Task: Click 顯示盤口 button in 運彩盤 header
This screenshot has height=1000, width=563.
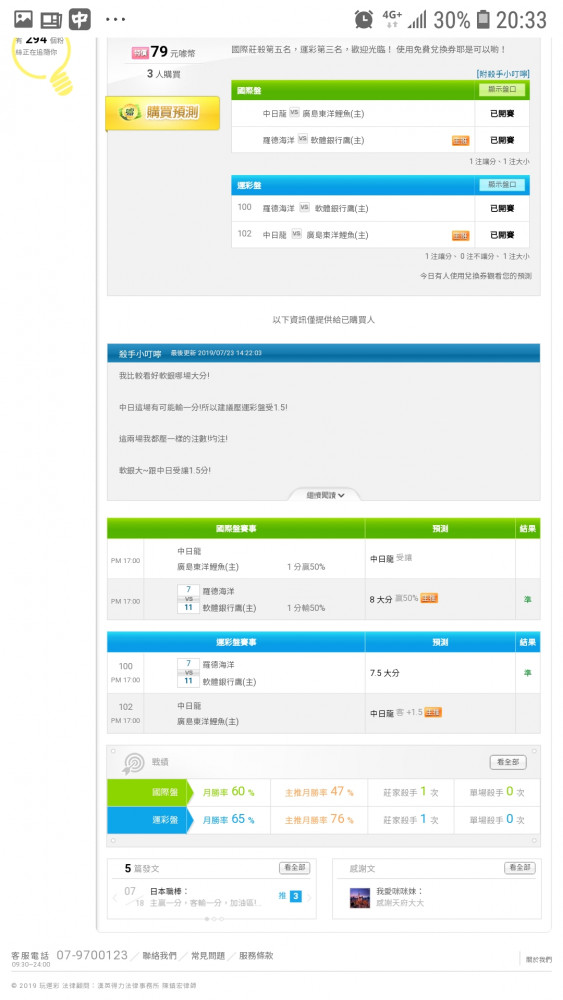Action: [x=502, y=185]
